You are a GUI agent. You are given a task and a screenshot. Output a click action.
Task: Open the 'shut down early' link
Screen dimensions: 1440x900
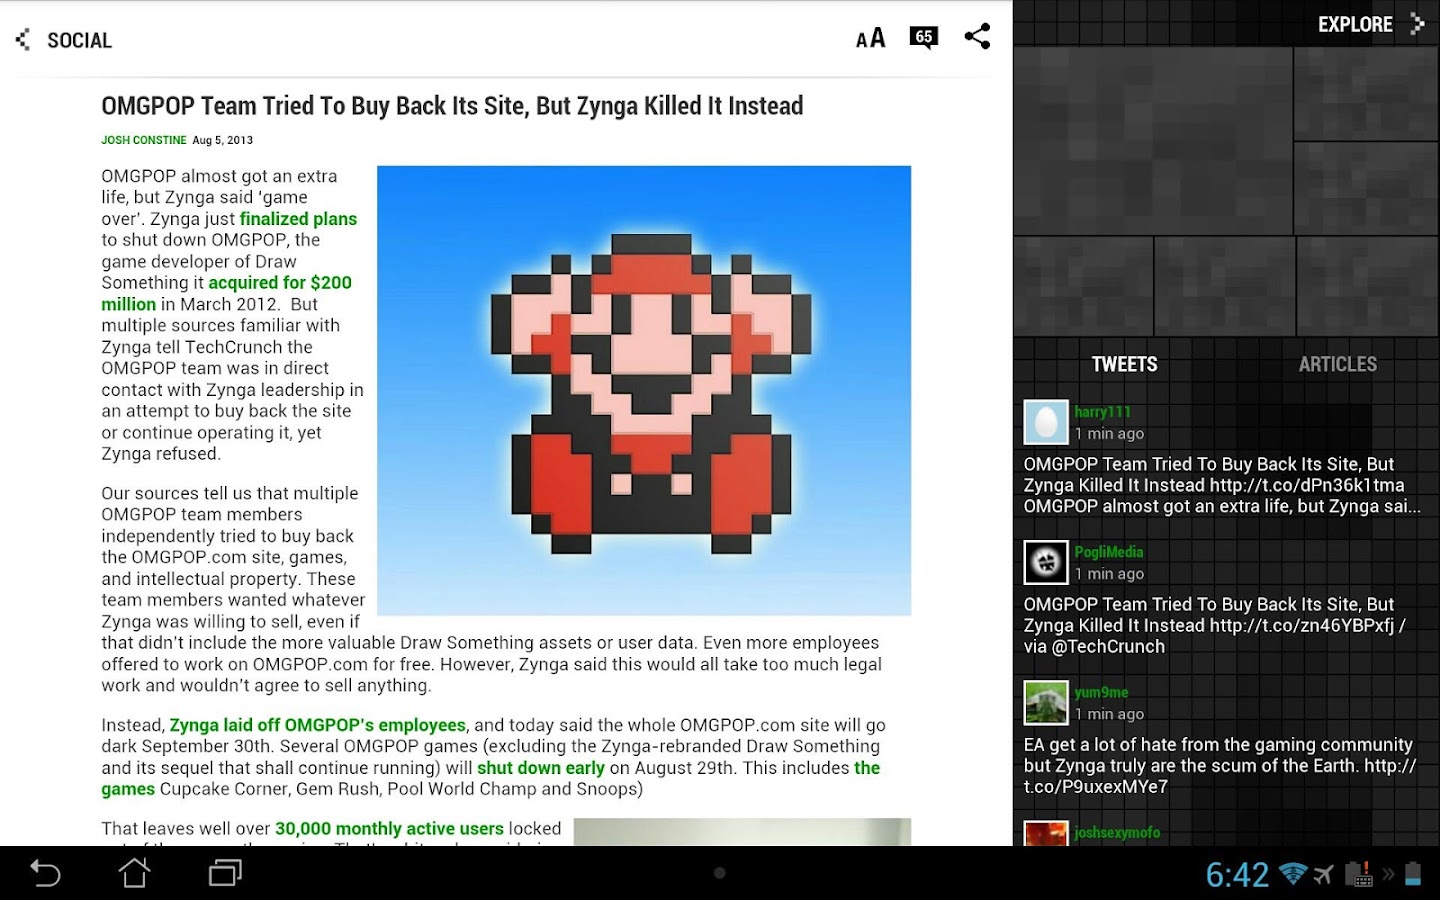[x=540, y=768]
